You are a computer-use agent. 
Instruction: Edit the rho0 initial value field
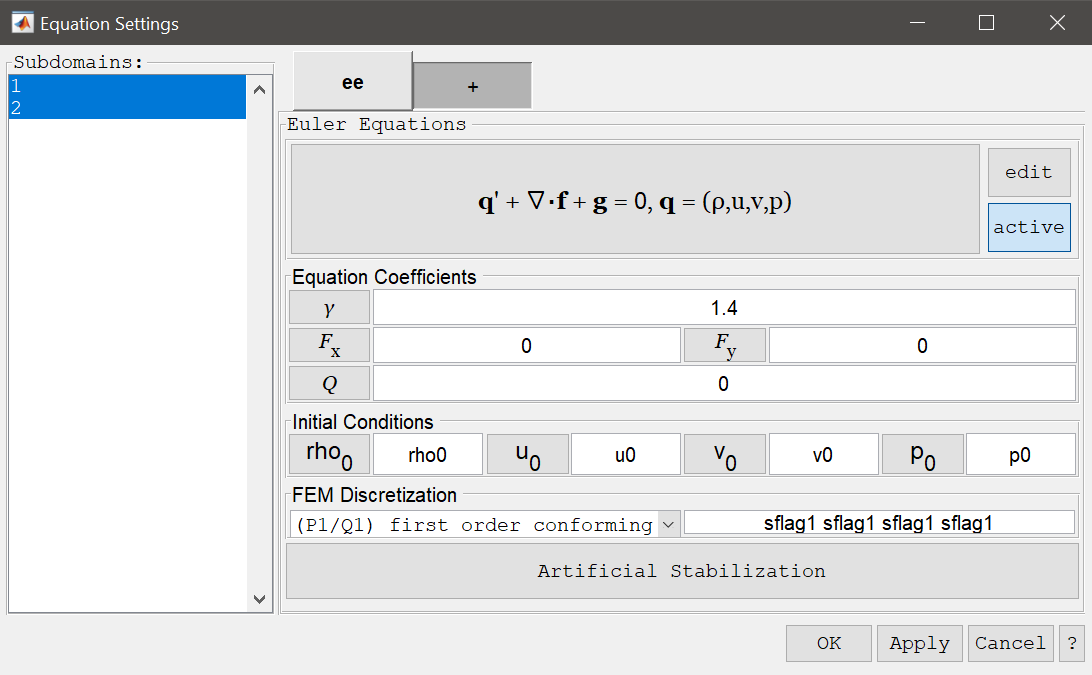tap(428, 454)
